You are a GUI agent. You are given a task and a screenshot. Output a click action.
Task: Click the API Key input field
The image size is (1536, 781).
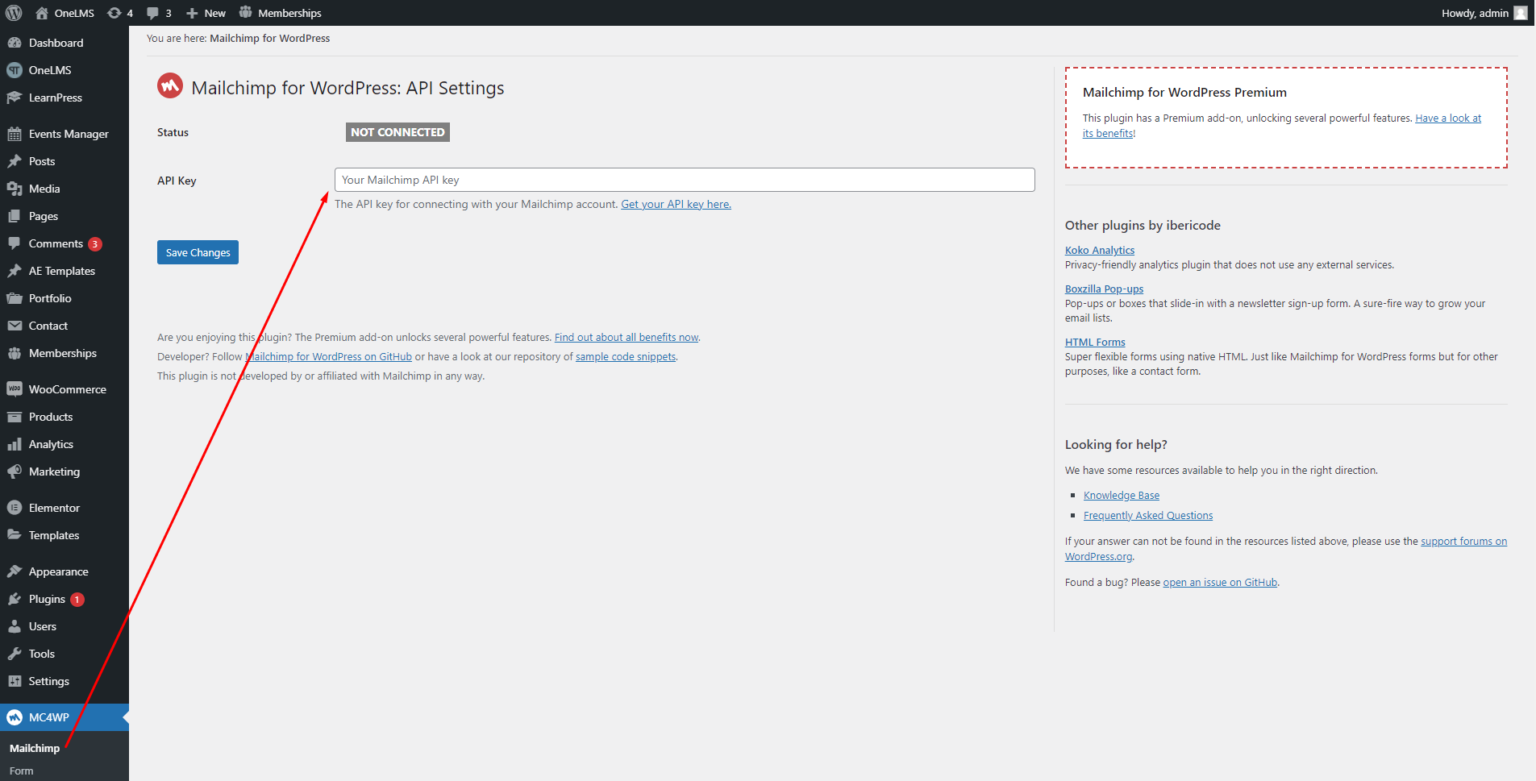(x=685, y=180)
